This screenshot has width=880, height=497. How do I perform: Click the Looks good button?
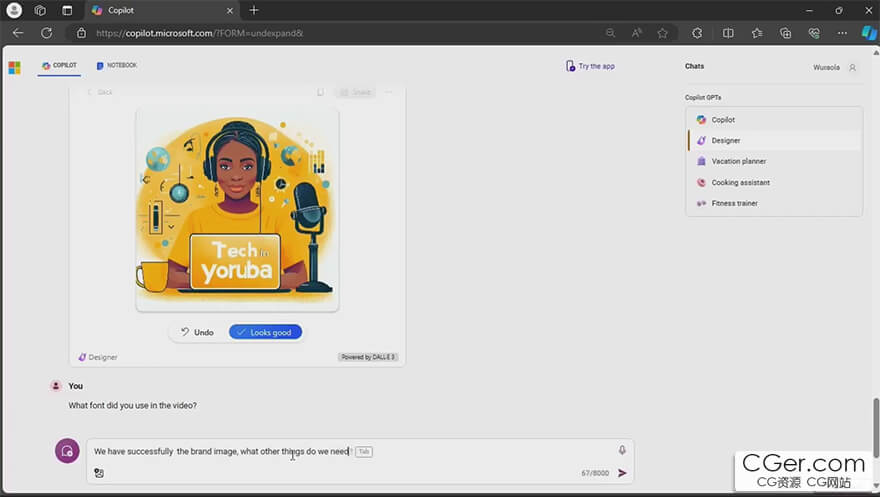click(x=265, y=332)
